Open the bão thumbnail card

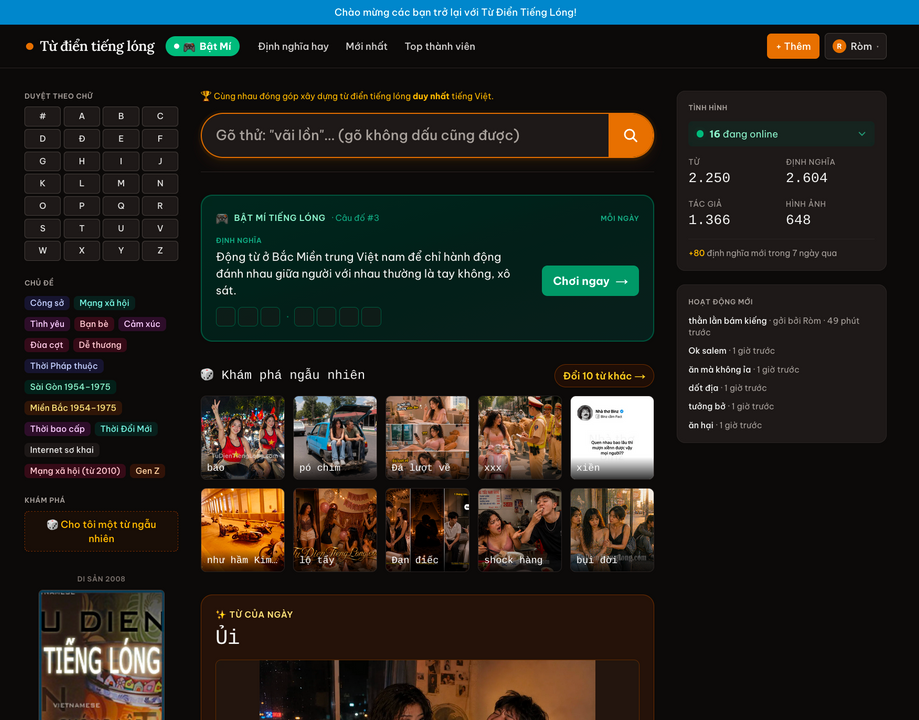pyautogui.click(x=243, y=437)
